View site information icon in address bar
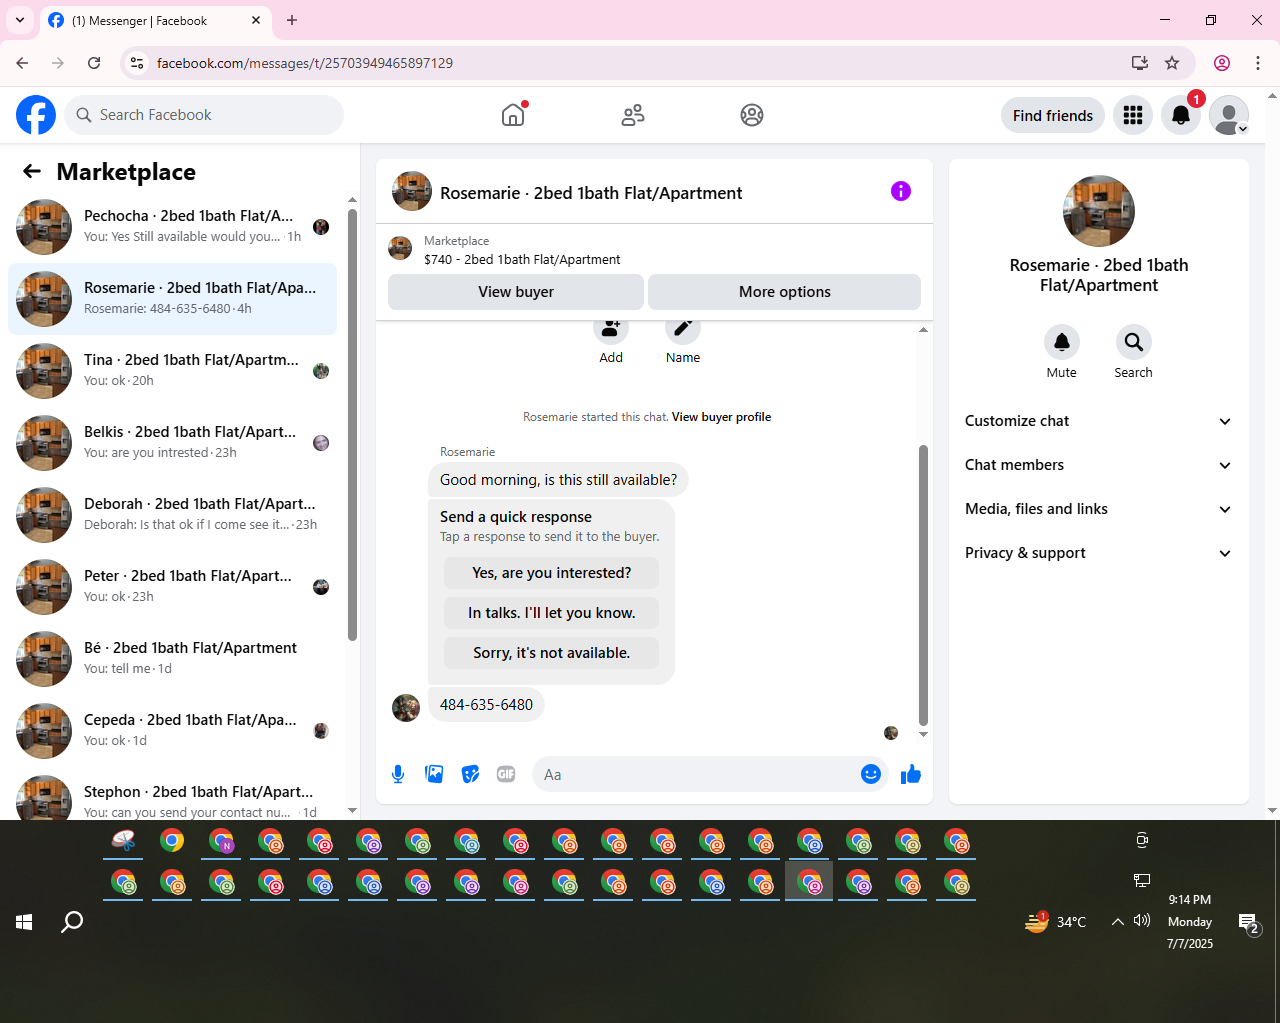 (137, 63)
